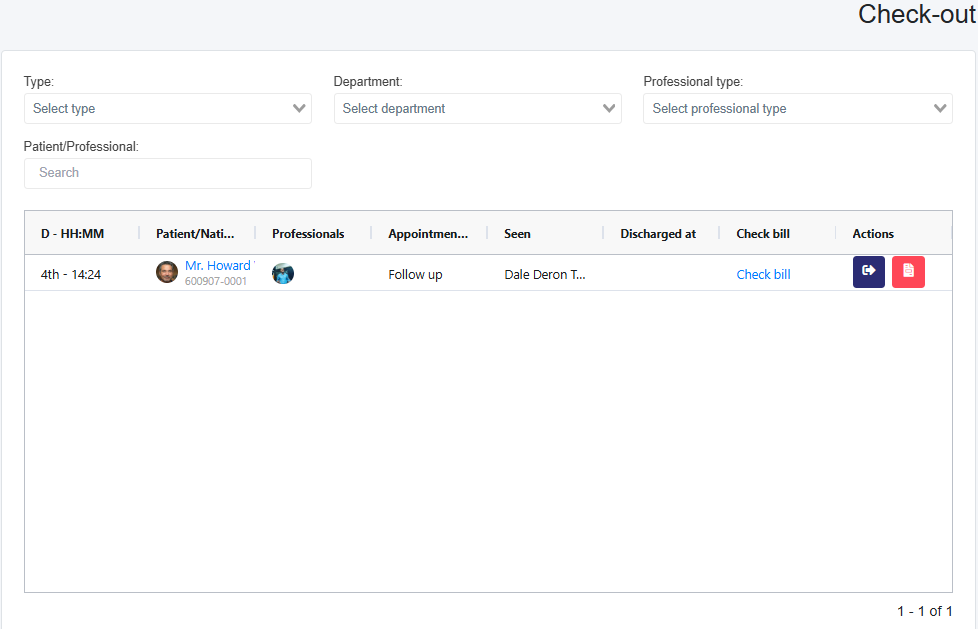
Task: Click the Patient/Professional search field
Action: pyautogui.click(x=168, y=173)
